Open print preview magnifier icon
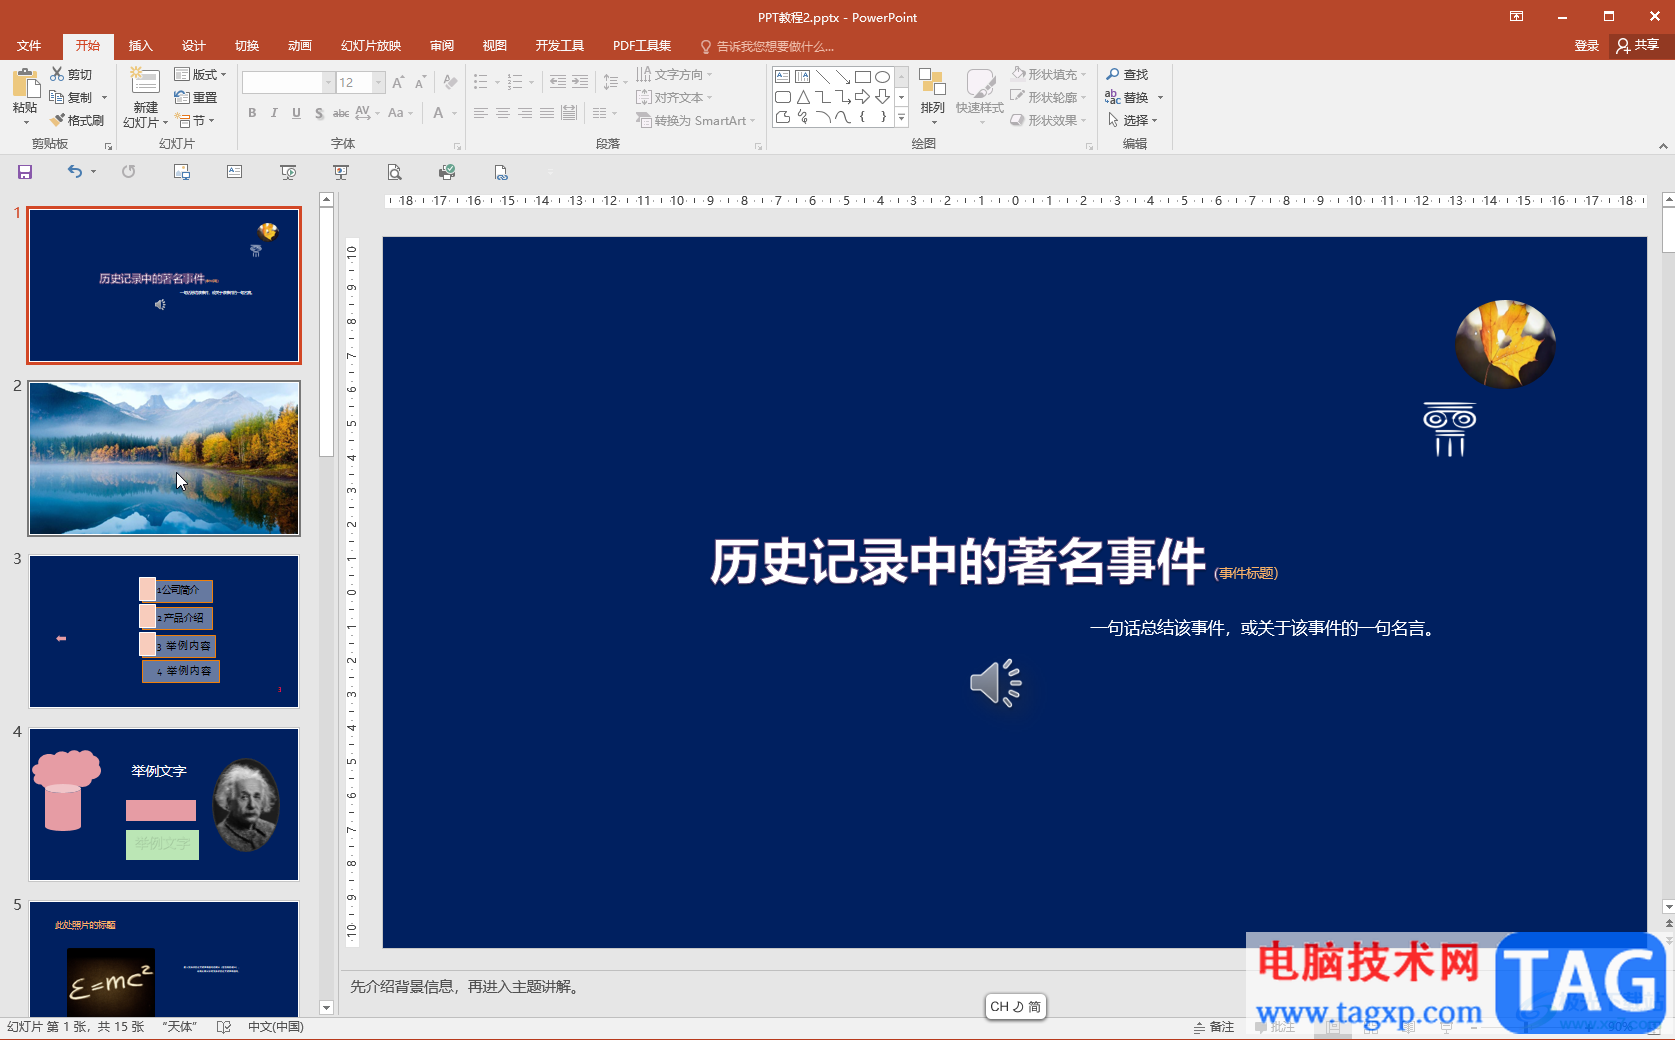The height and width of the screenshot is (1040, 1675). coord(395,172)
